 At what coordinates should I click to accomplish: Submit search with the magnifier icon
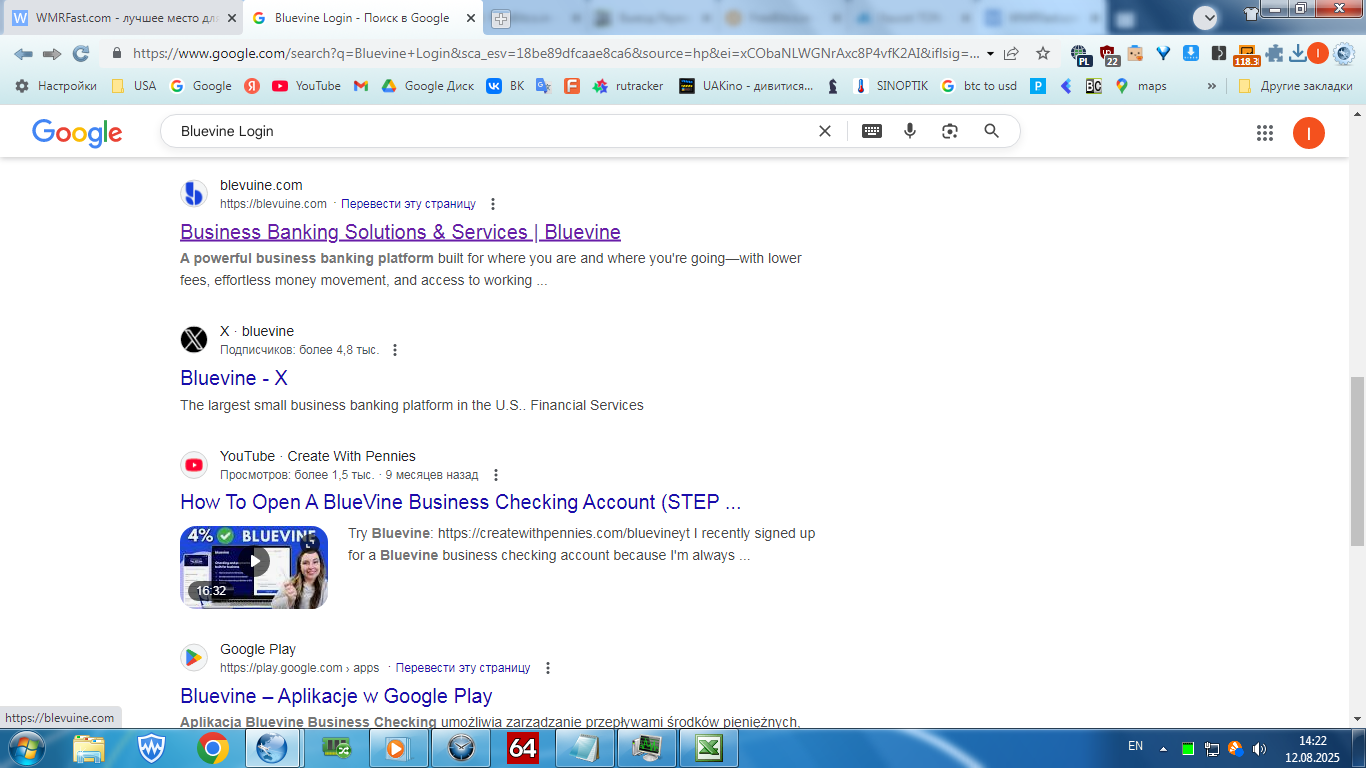(992, 131)
